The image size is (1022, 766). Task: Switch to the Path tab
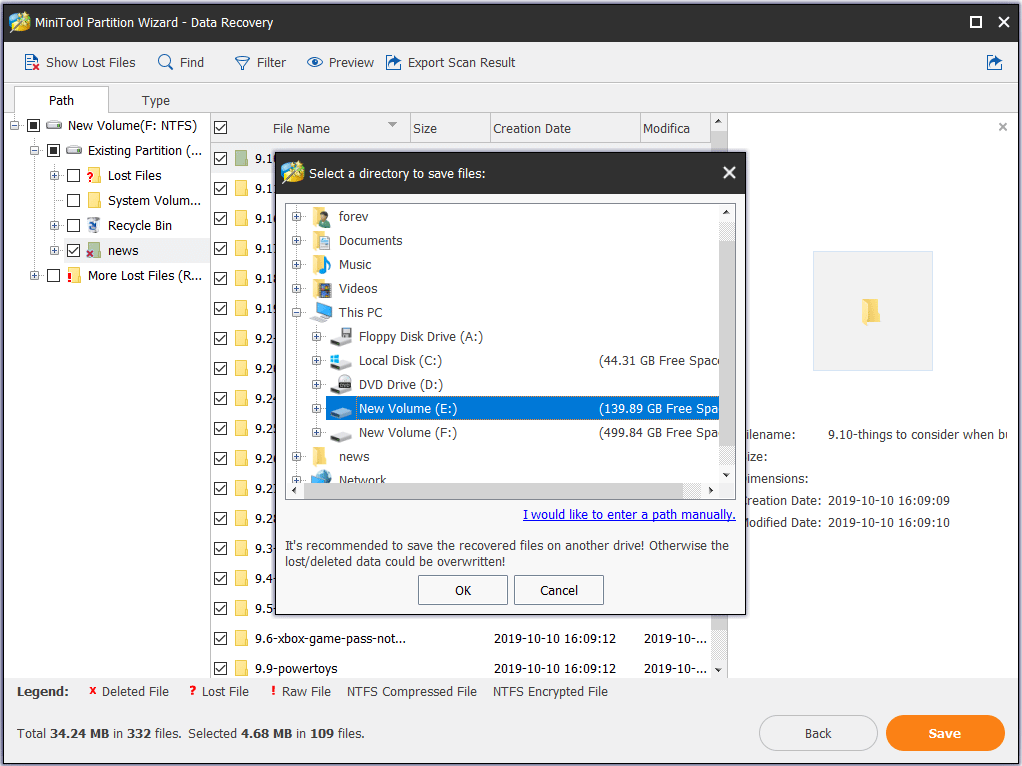(61, 100)
